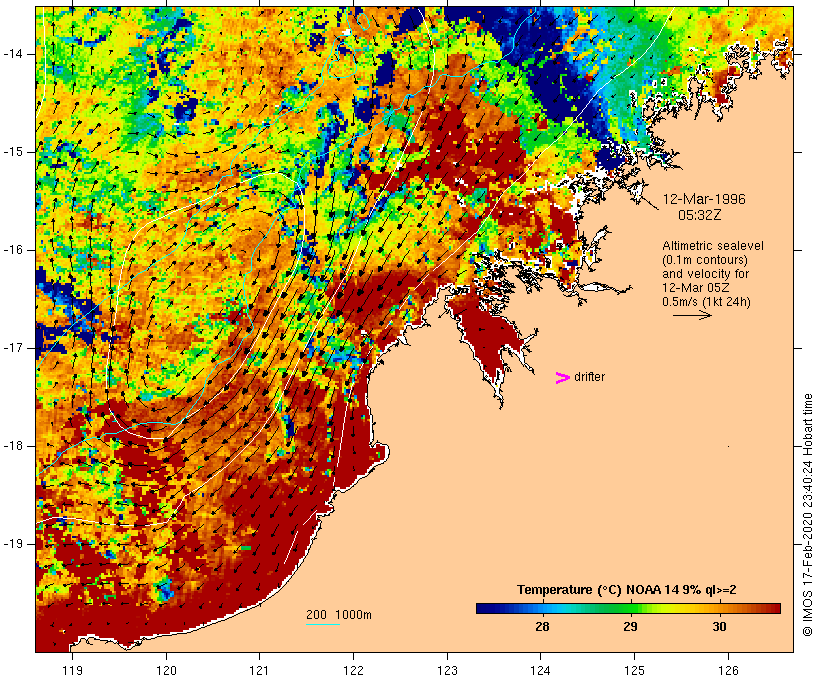820x680 pixels.
Task: Click the '28' colorbar tick label
Action: tap(542, 627)
